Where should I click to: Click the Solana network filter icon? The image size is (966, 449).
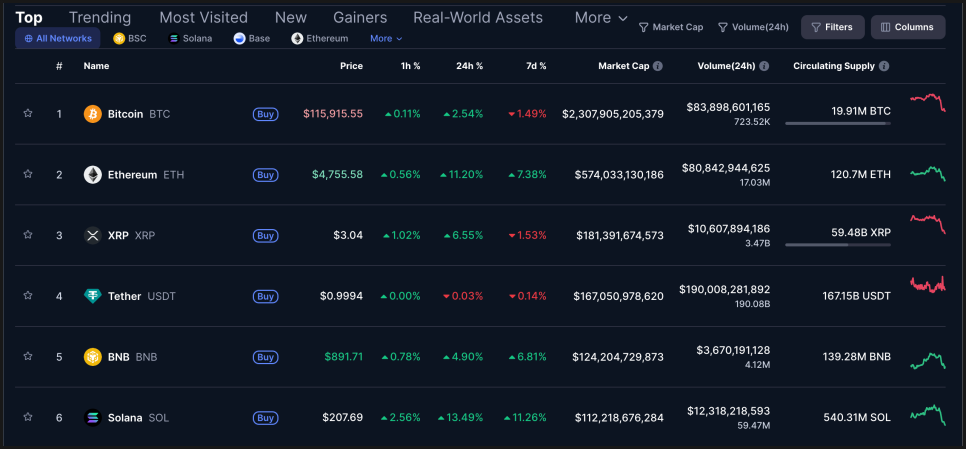pos(173,39)
